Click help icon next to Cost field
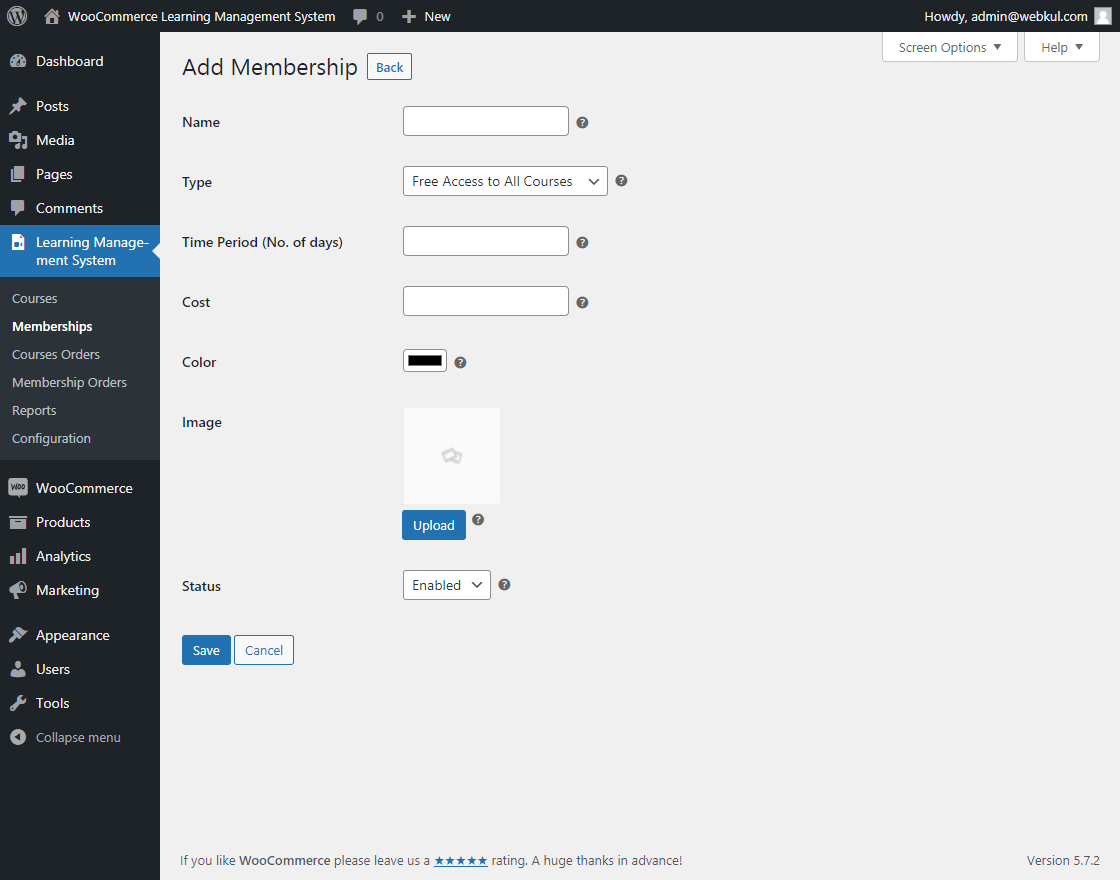The height and width of the screenshot is (880, 1120). click(582, 302)
